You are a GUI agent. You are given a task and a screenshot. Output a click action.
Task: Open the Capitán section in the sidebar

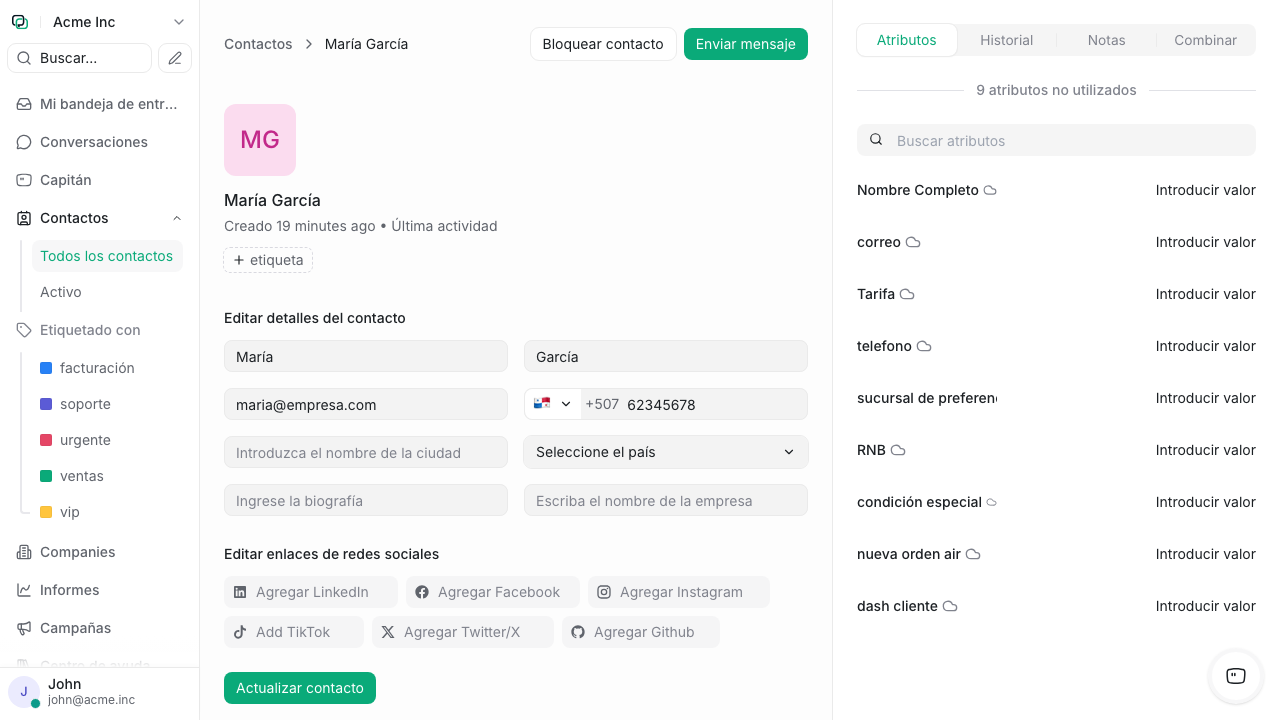pos(63,180)
